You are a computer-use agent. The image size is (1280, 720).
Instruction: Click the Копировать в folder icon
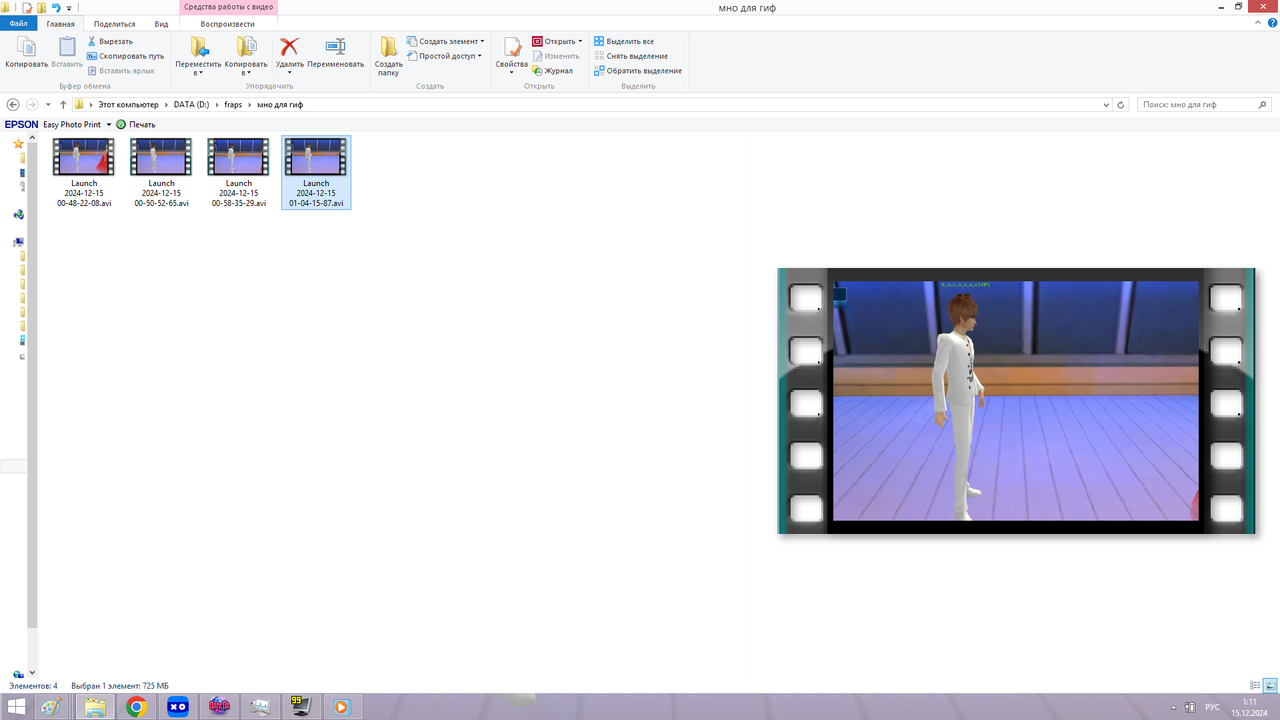pyautogui.click(x=246, y=47)
